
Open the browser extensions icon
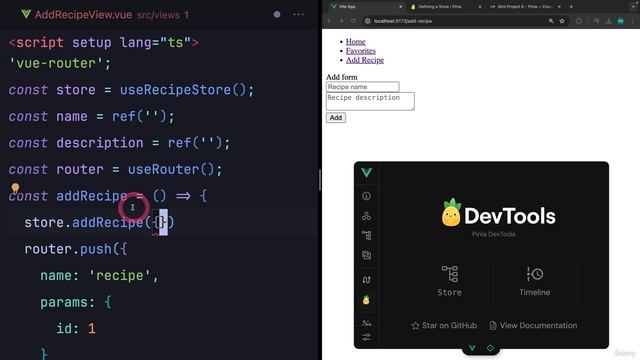578,21
